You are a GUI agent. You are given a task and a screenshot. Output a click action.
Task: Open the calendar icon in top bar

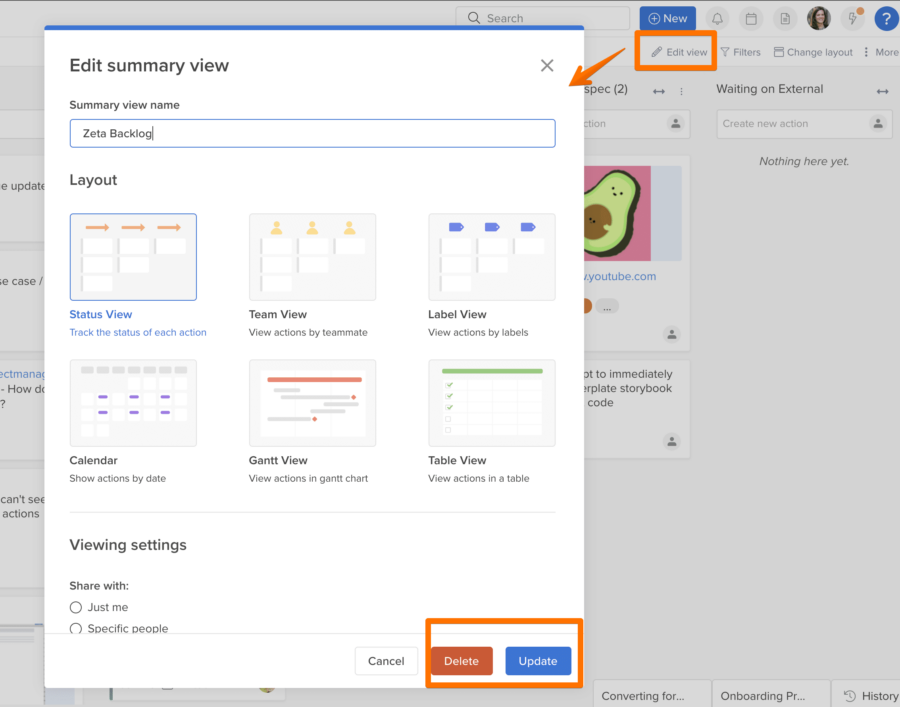751,18
